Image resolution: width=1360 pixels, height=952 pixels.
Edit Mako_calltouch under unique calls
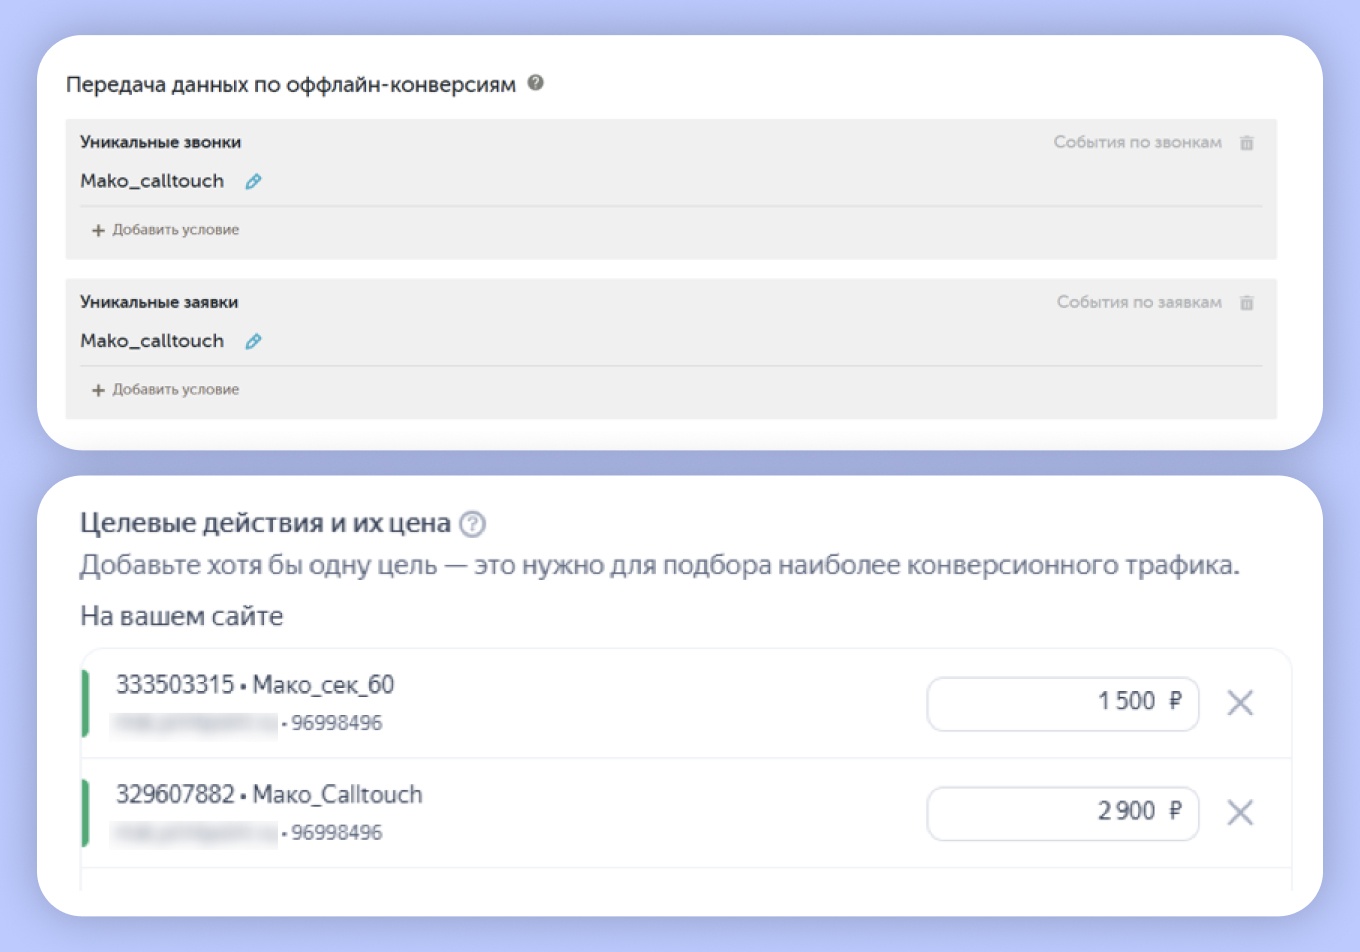pyautogui.click(x=254, y=181)
